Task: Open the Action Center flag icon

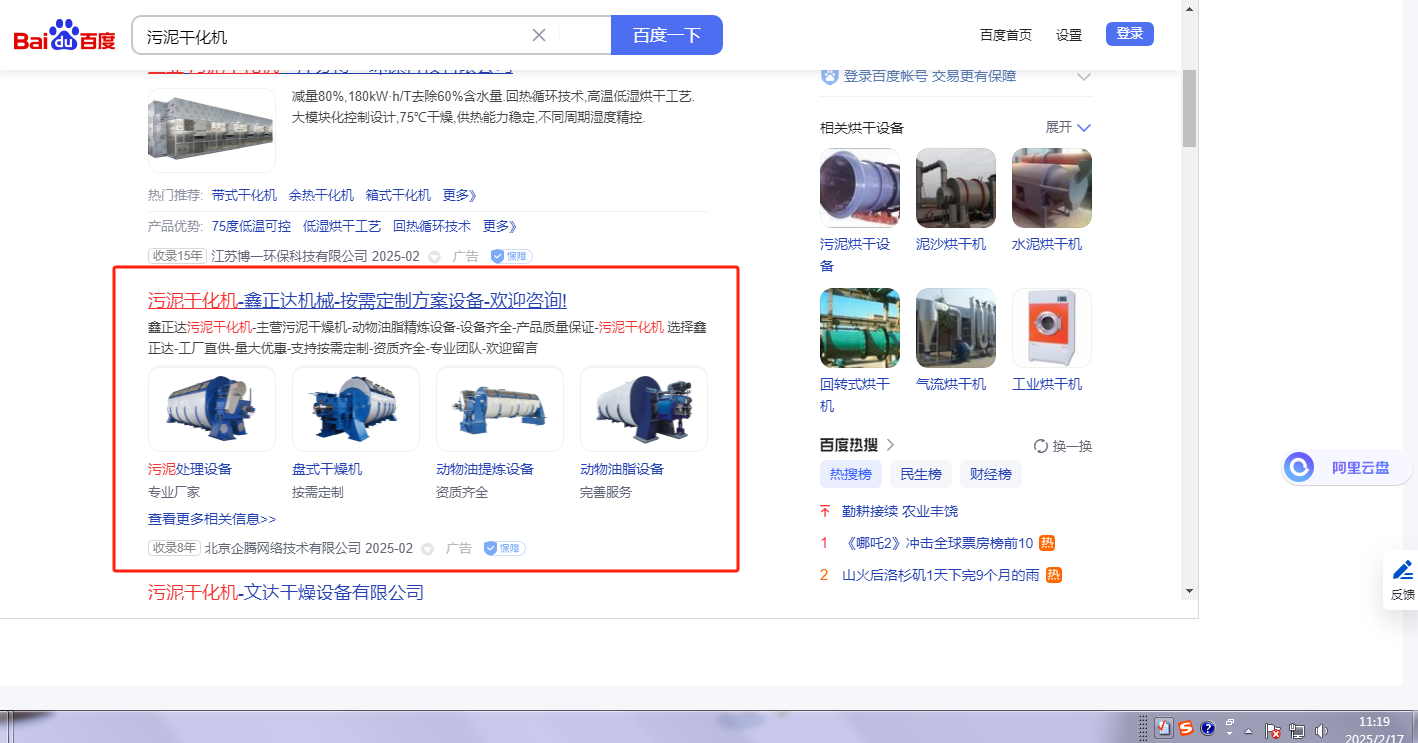Action: (x=1273, y=730)
